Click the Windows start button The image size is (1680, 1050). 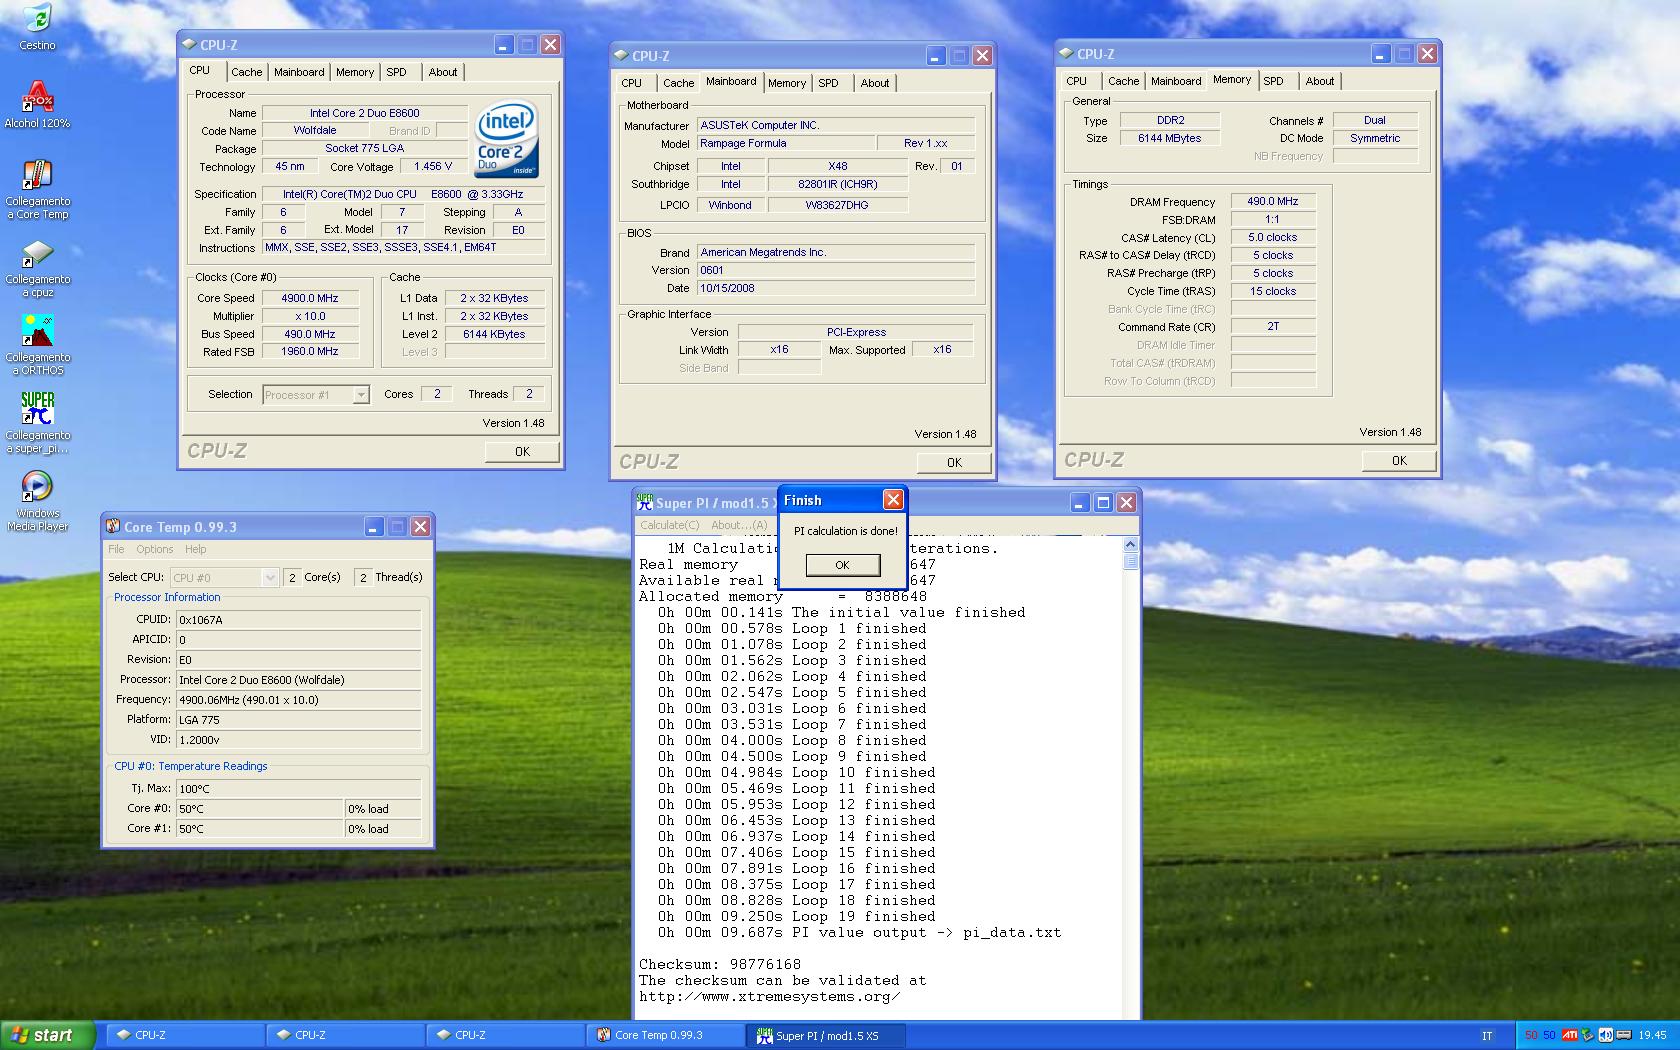pyautogui.click(x=48, y=1035)
